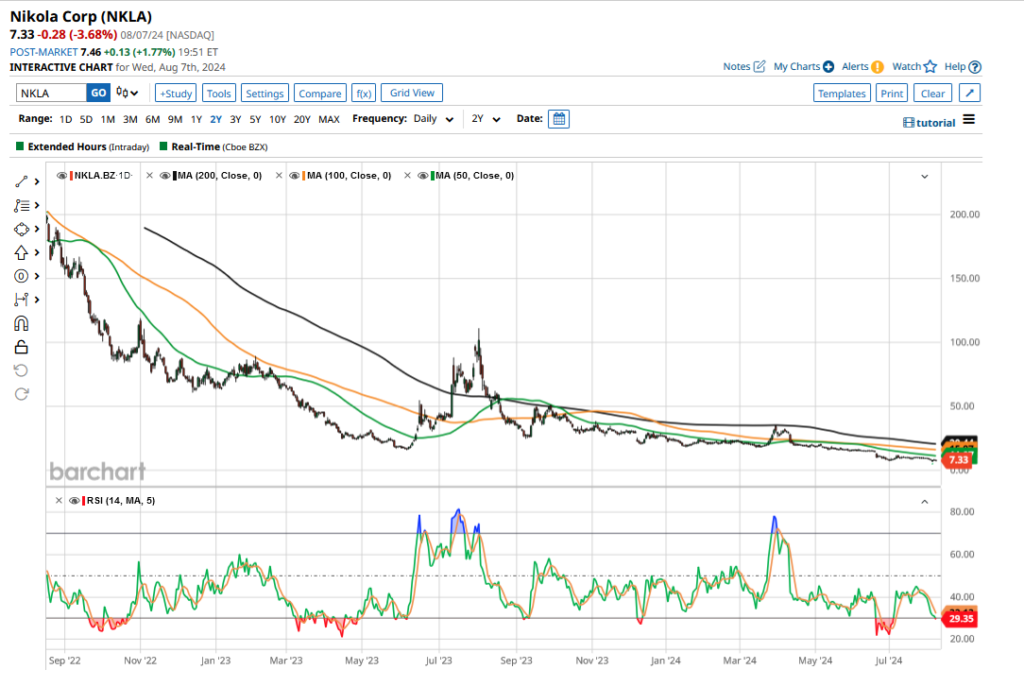Click the NKLA symbol input field
1024x687 pixels.
click(50, 93)
